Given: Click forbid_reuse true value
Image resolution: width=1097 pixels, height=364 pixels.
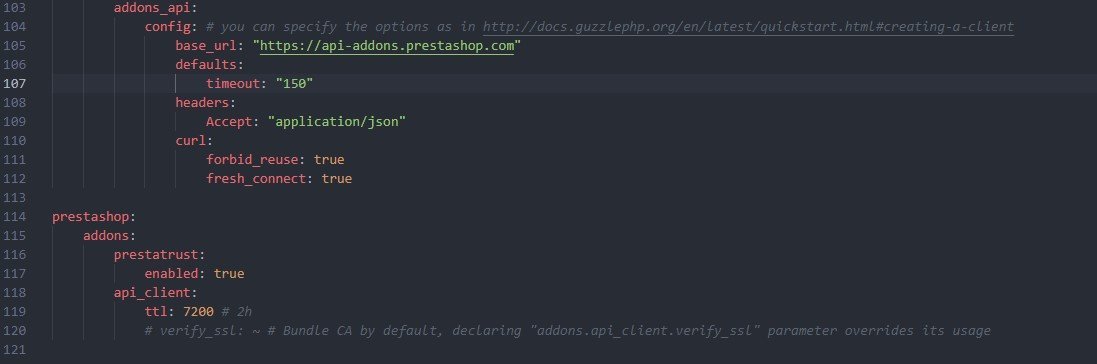Looking at the screenshot, I should tap(329, 160).
